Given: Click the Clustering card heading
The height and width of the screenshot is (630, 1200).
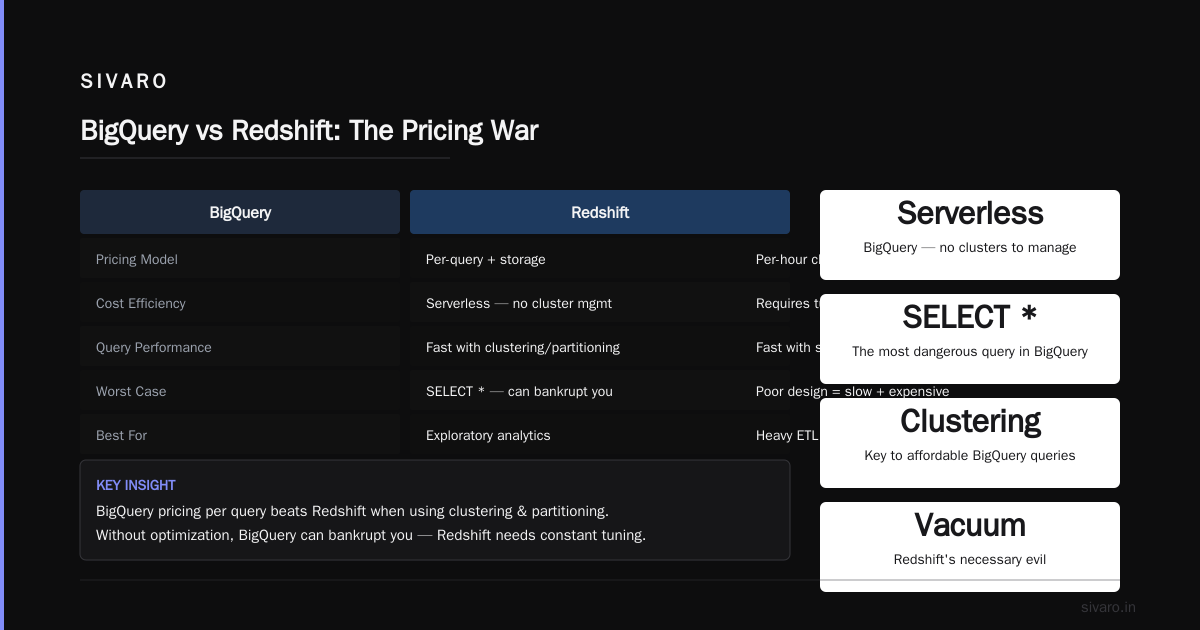Looking at the screenshot, I should [970, 421].
